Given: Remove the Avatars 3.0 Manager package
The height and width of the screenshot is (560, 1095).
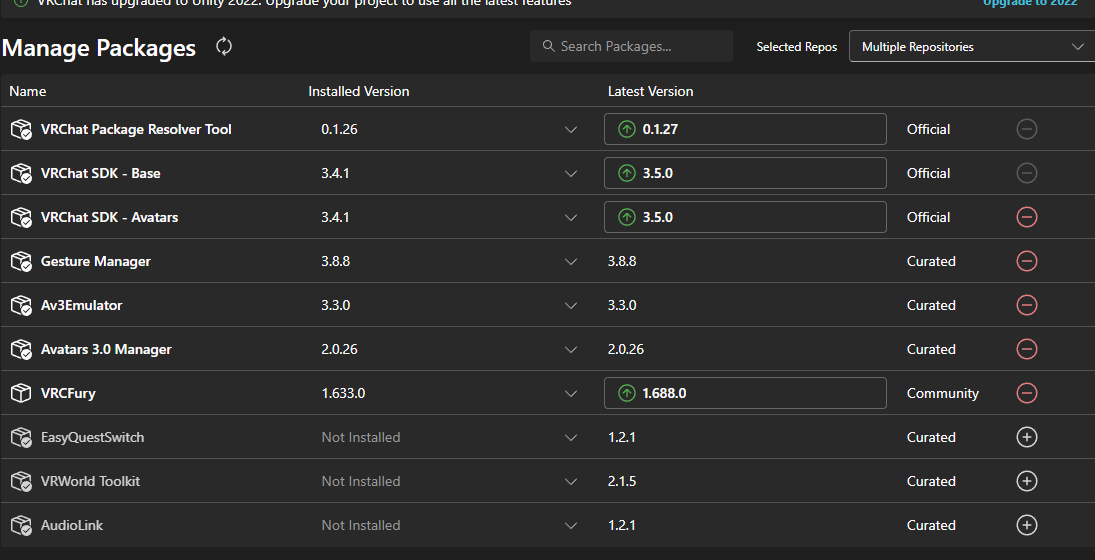Looking at the screenshot, I should [x=1026, y=349].
